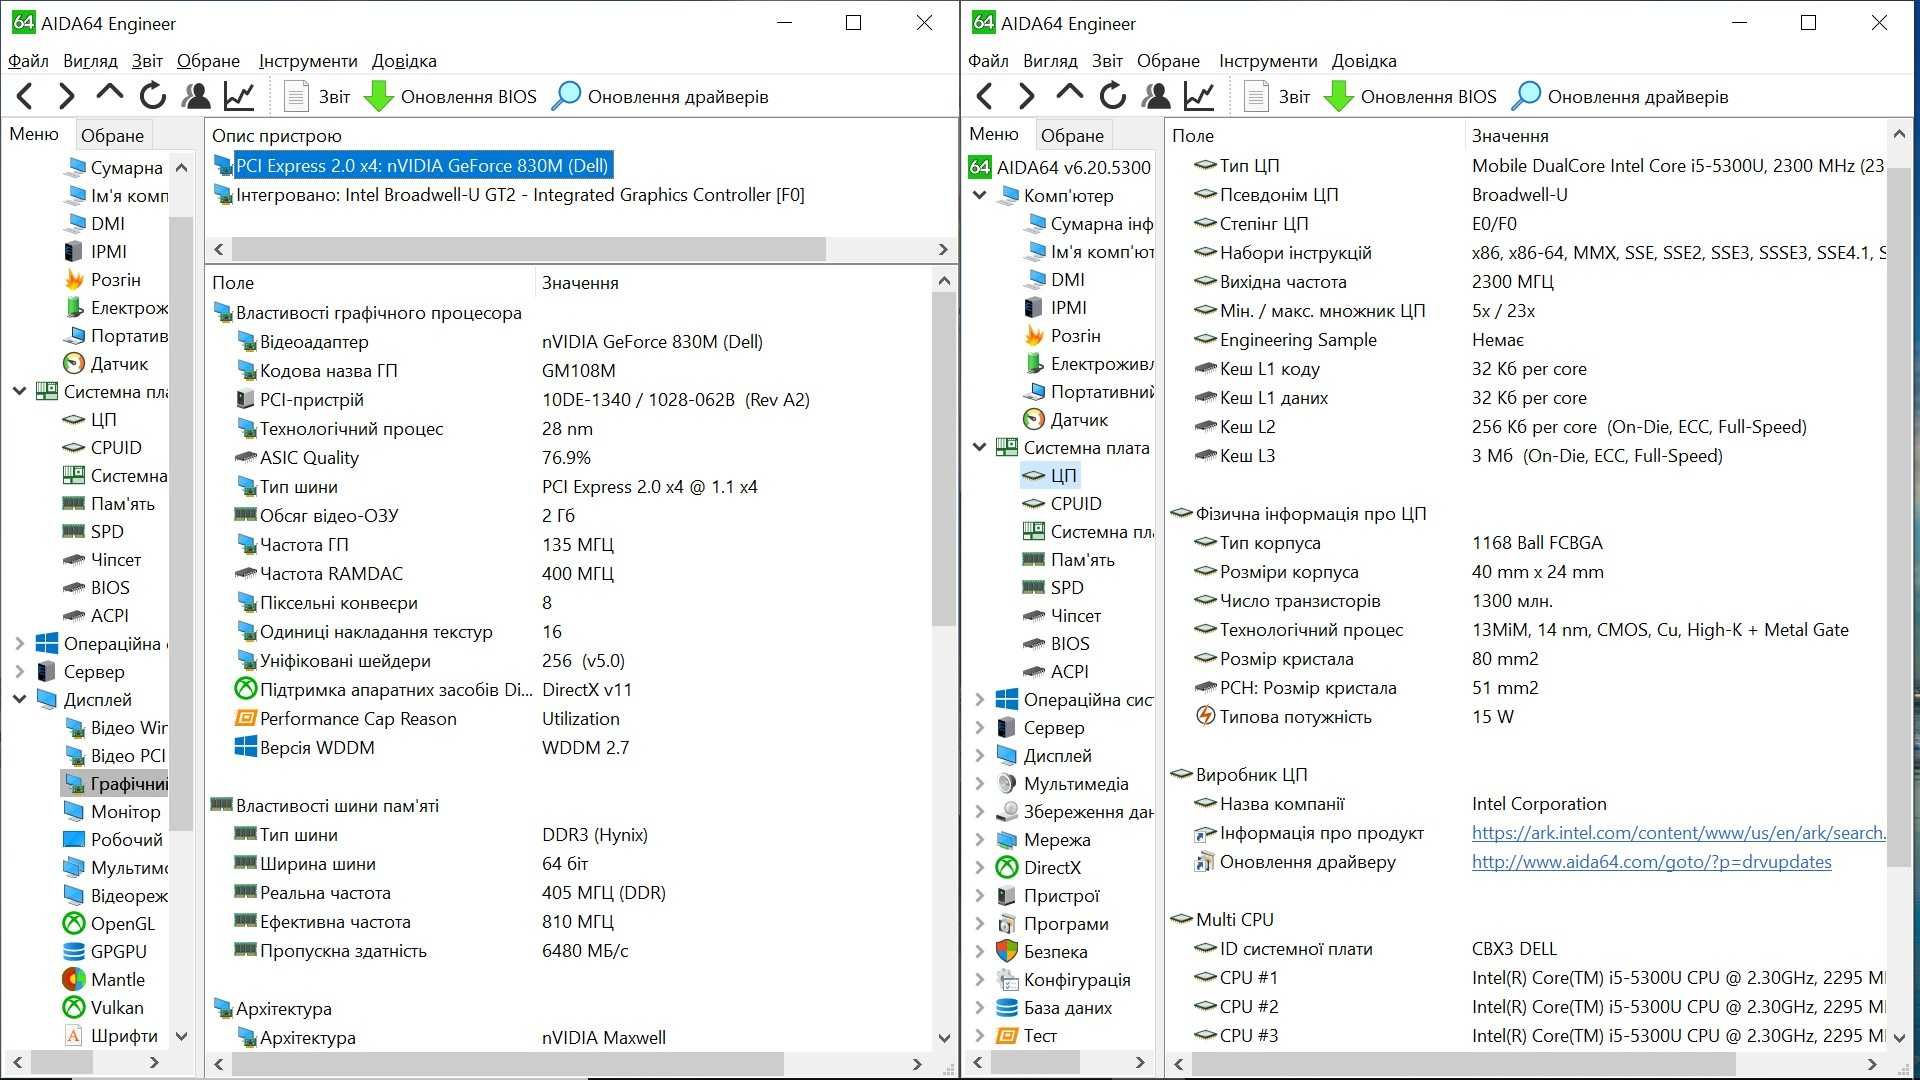Open Звіт report icon in right toolbar

1256,96
